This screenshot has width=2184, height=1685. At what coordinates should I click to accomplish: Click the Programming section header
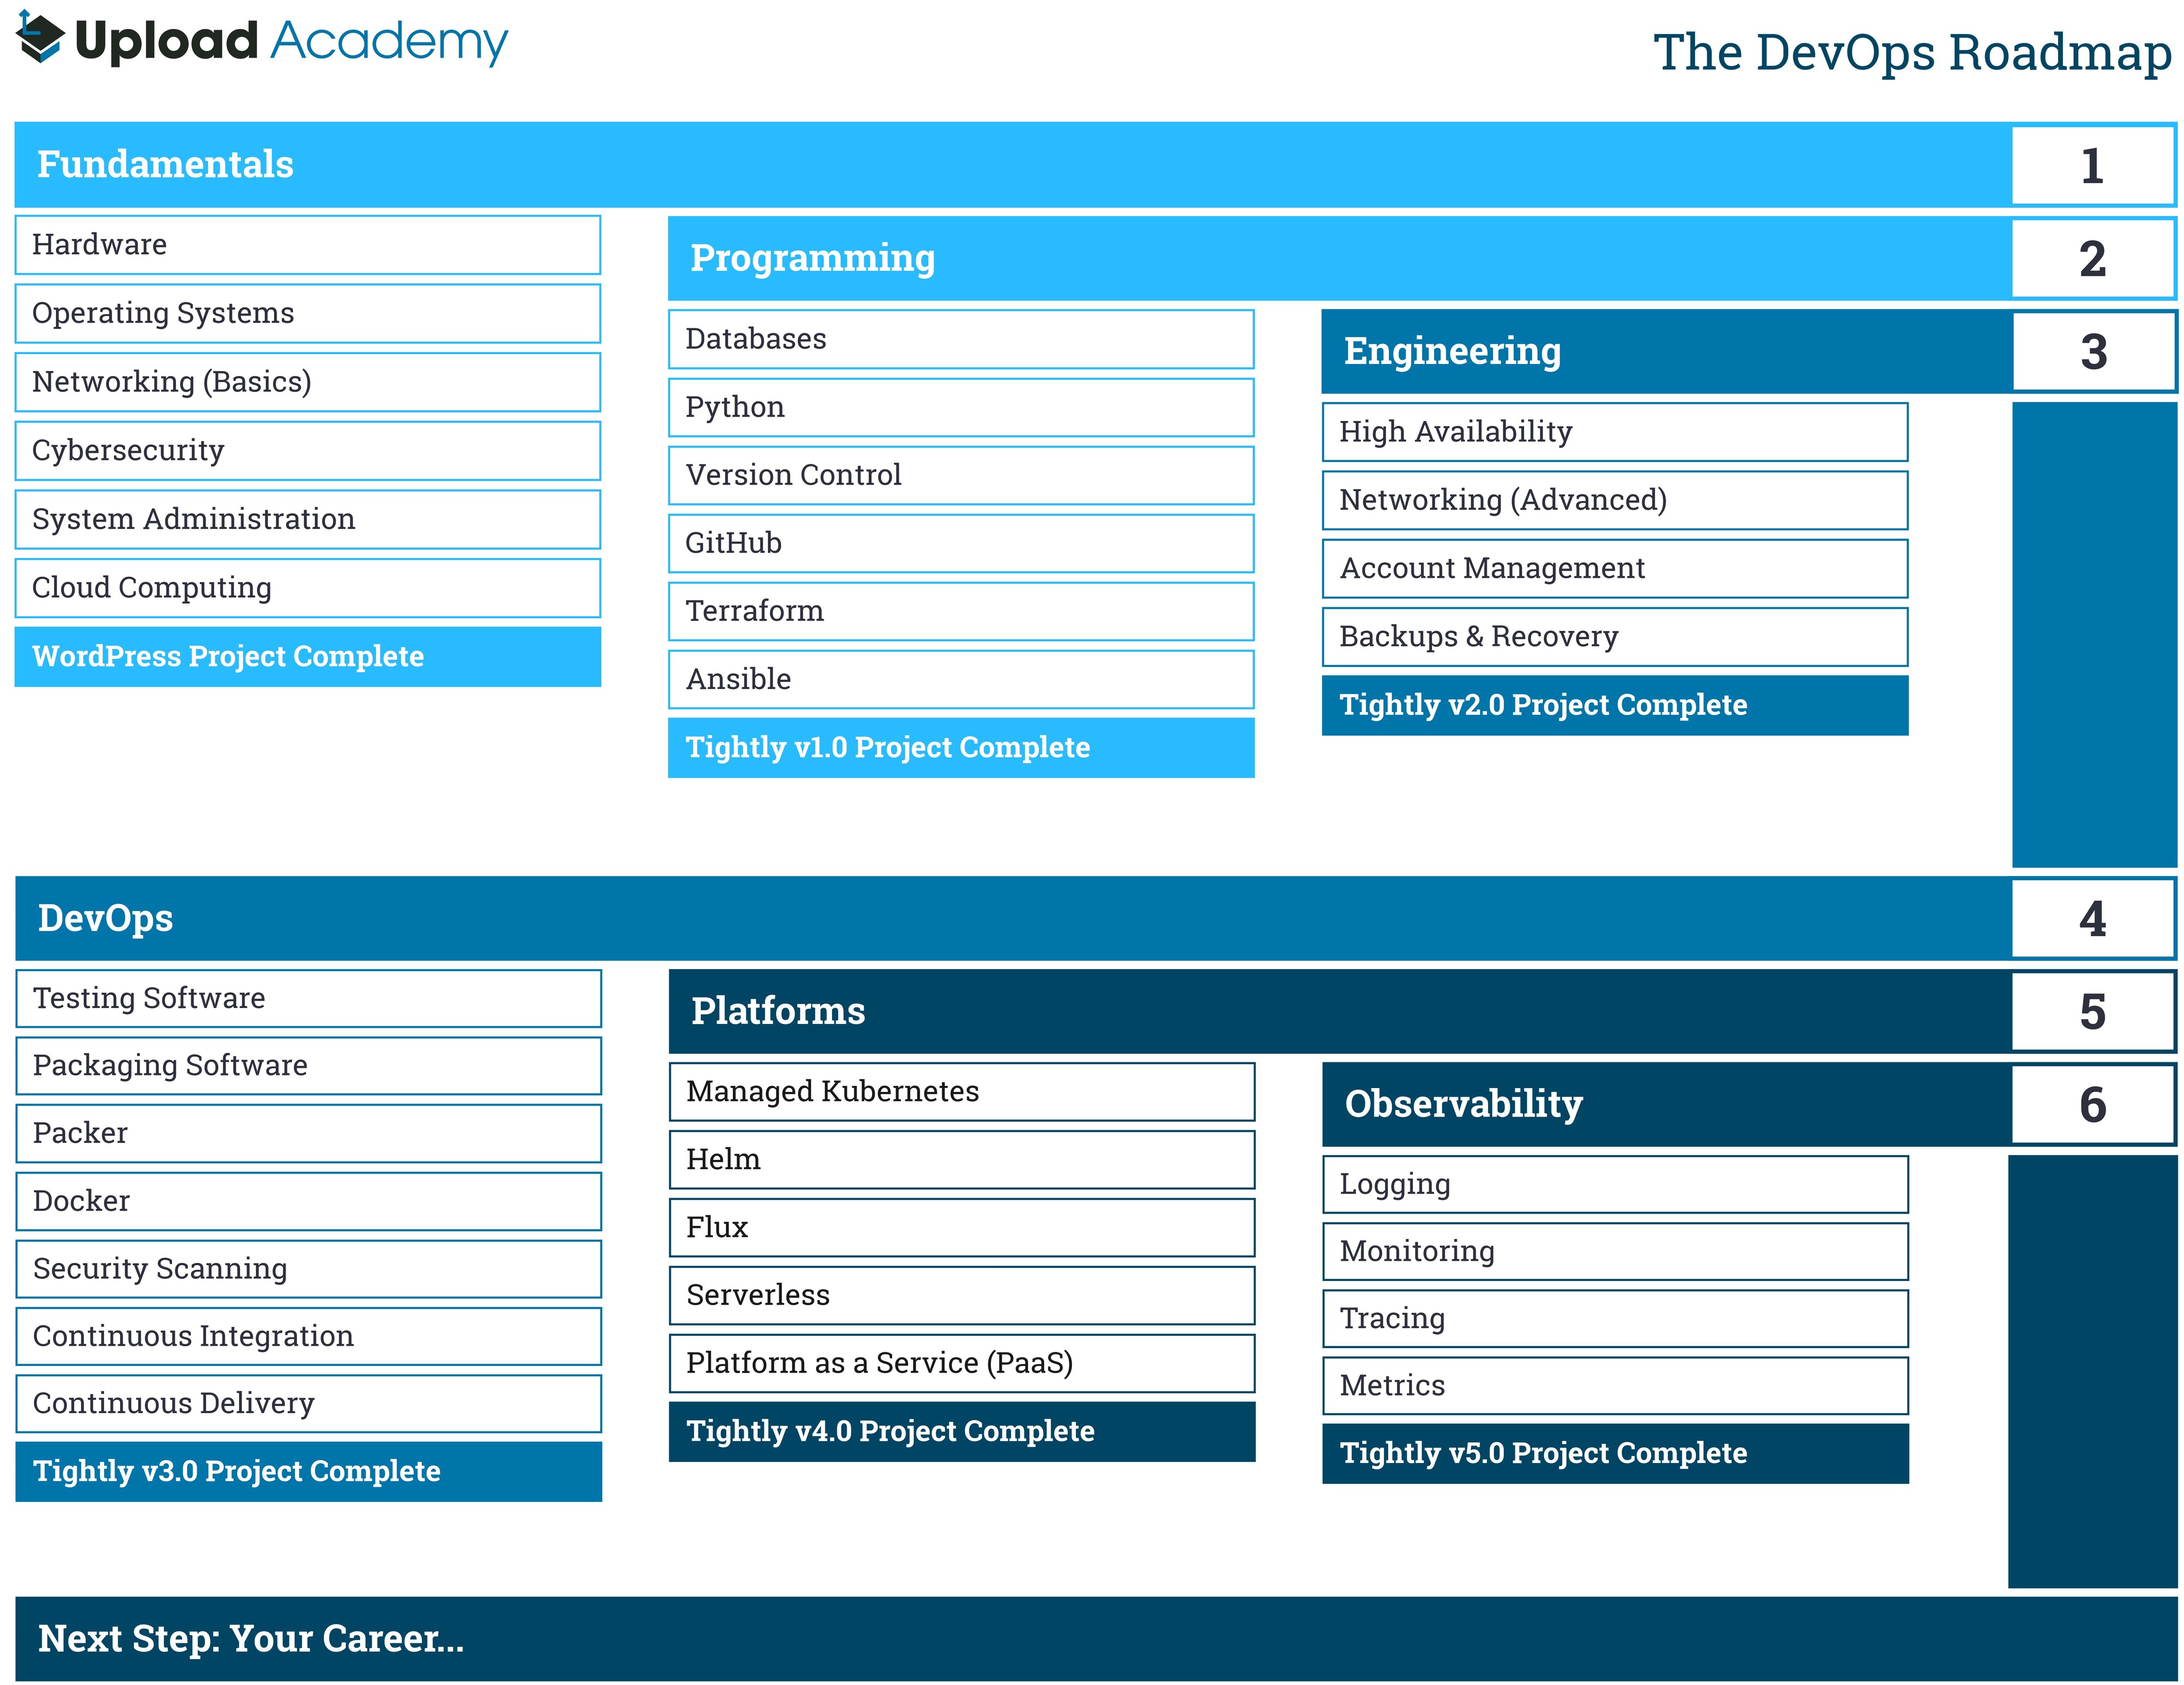coord(812,258)
